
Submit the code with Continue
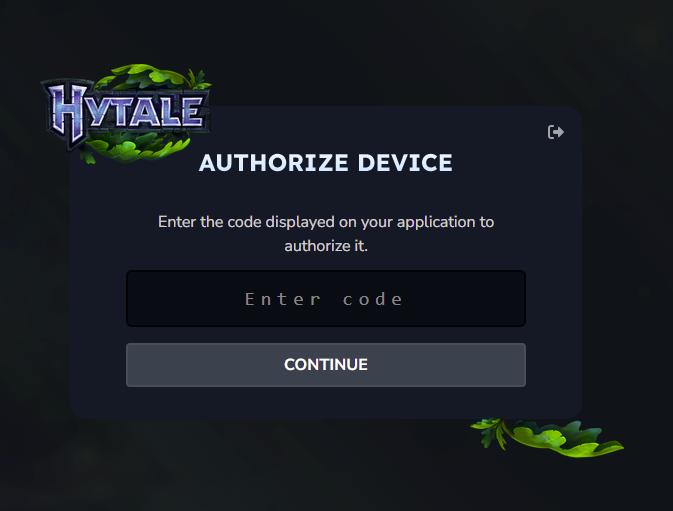click(326, 365)
